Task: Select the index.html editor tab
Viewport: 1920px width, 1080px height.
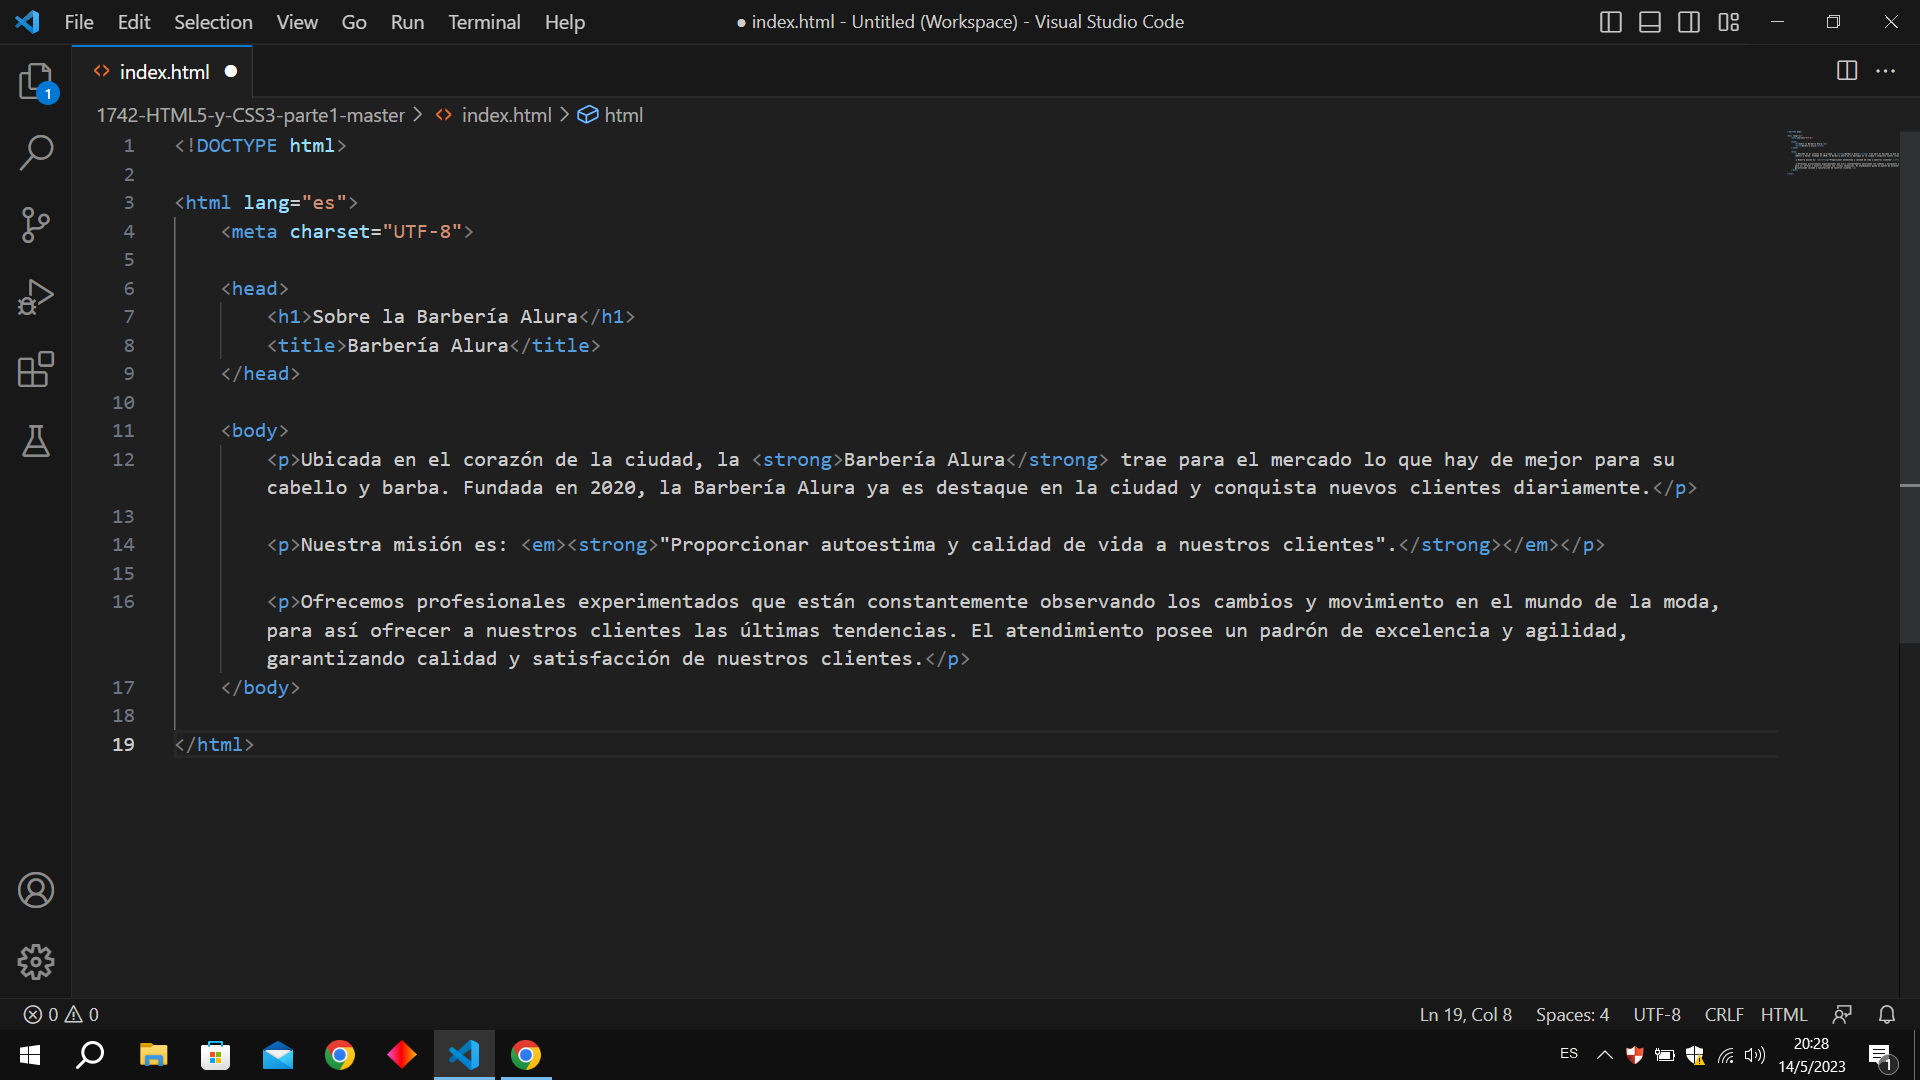Action: pos(163,72)
